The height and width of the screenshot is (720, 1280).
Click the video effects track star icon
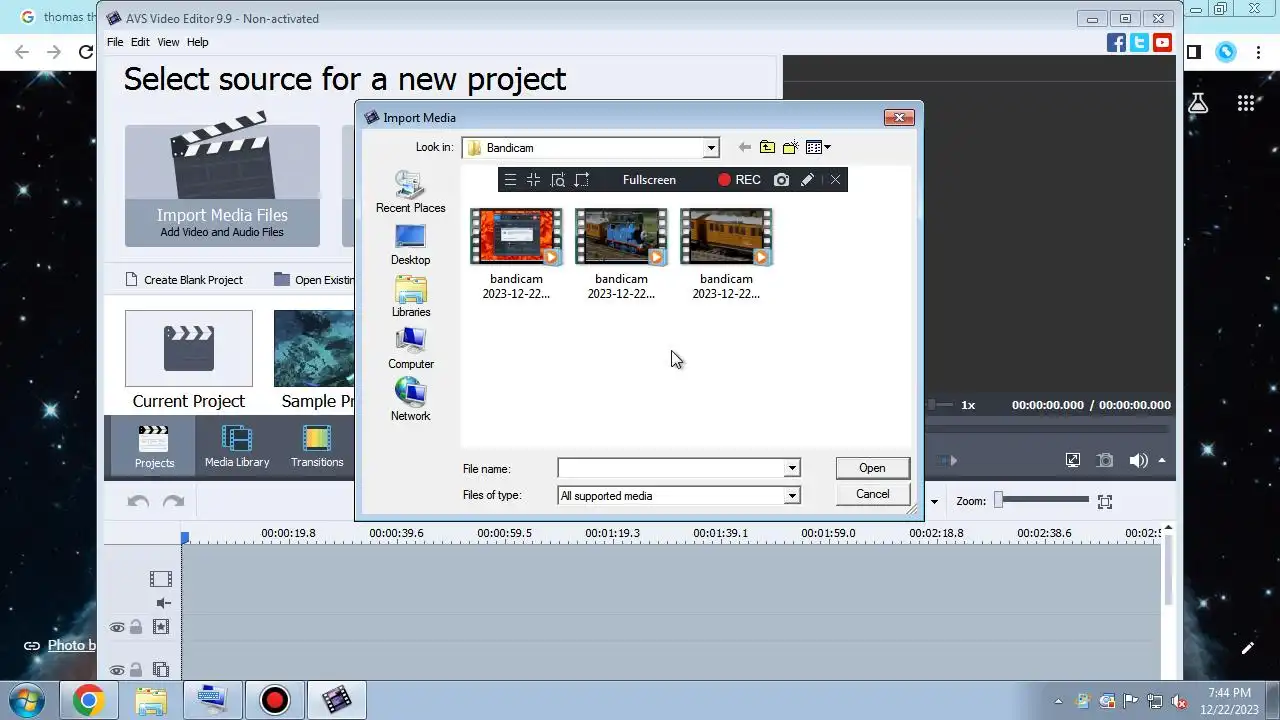160,627
